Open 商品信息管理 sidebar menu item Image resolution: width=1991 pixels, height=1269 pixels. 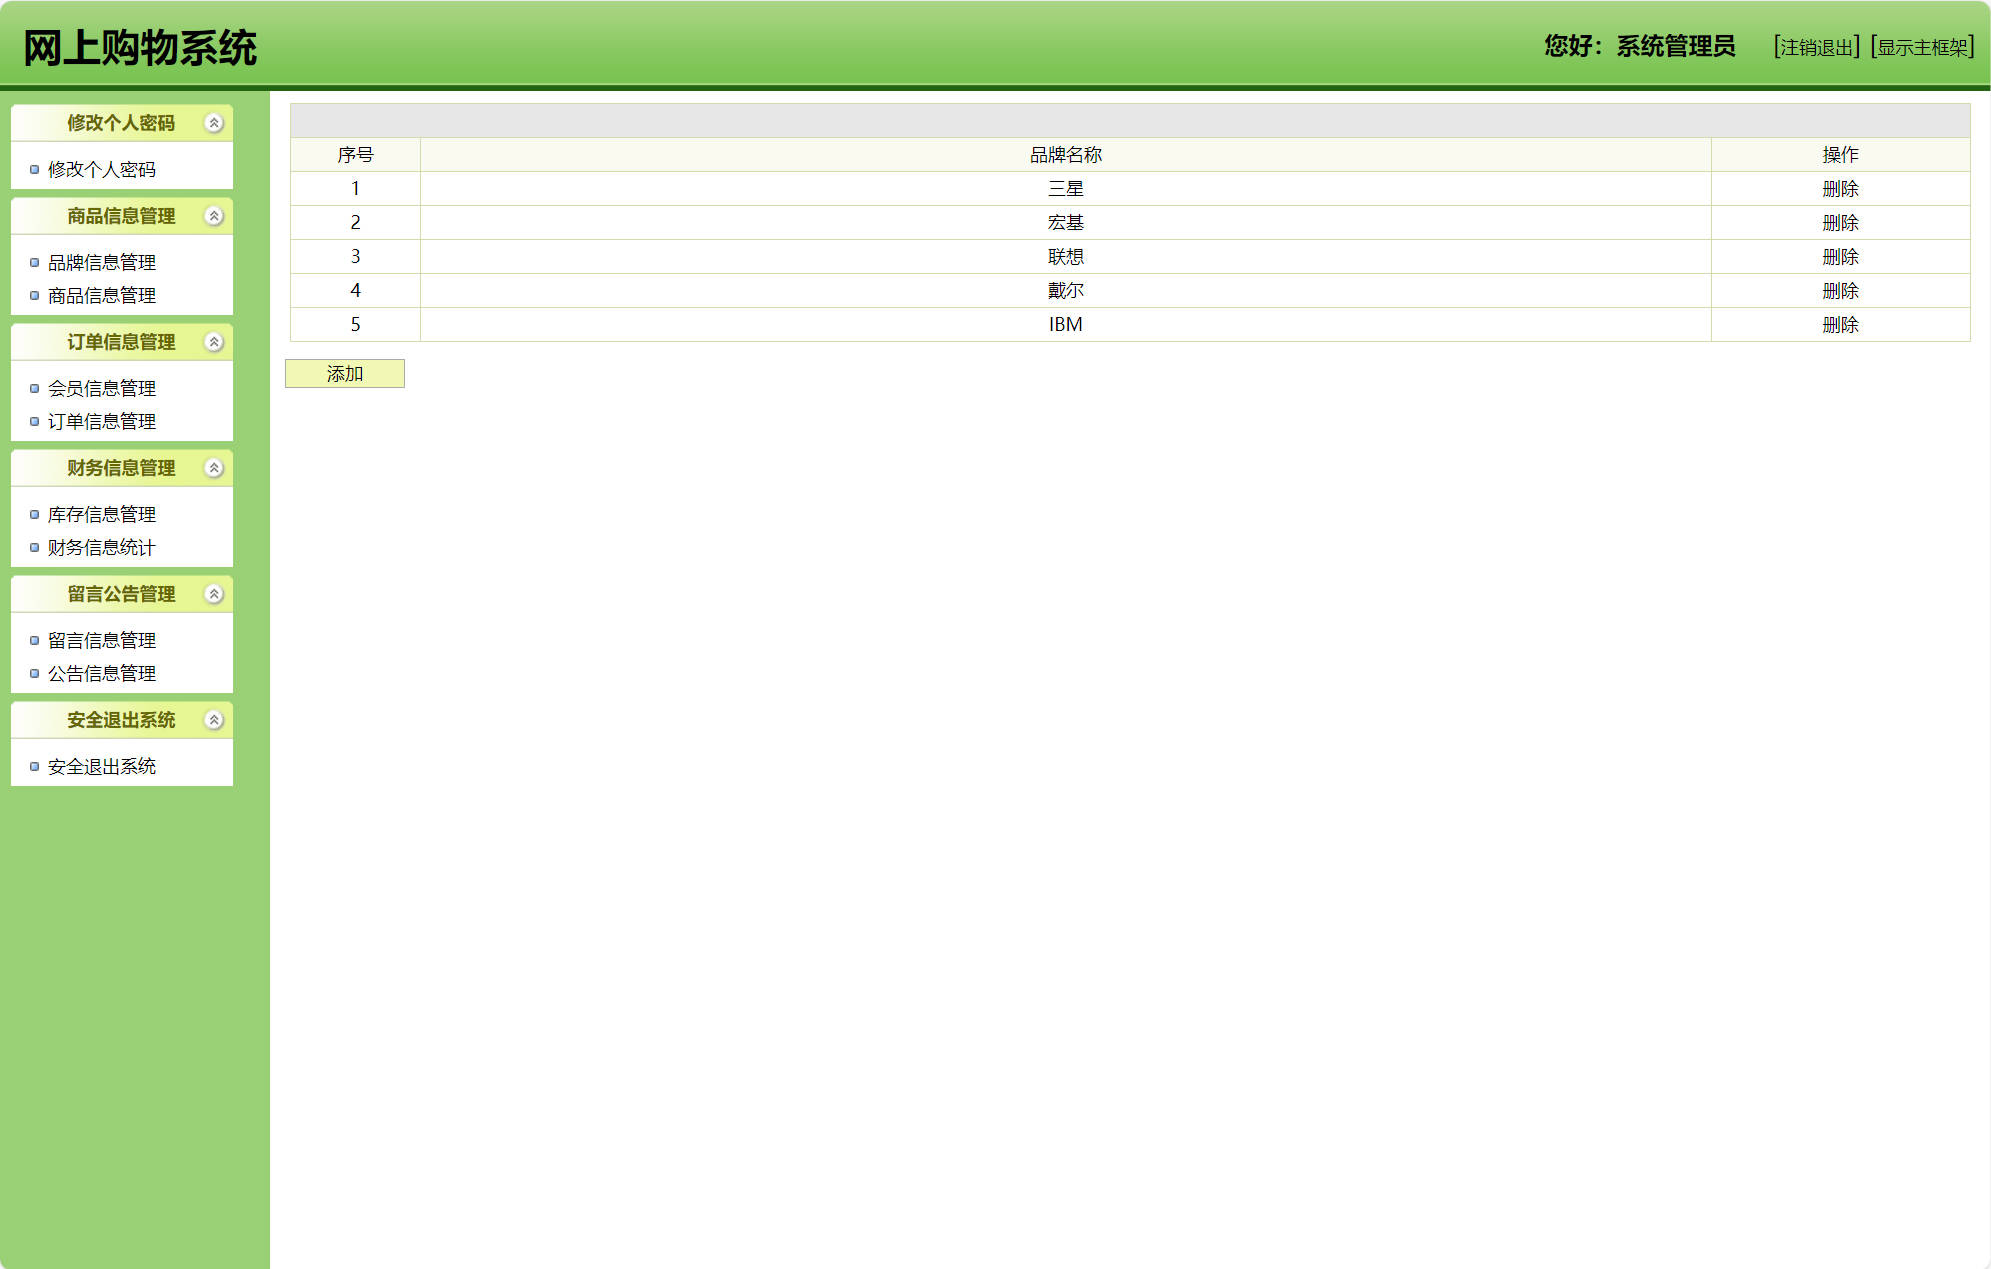click(102, 296)
